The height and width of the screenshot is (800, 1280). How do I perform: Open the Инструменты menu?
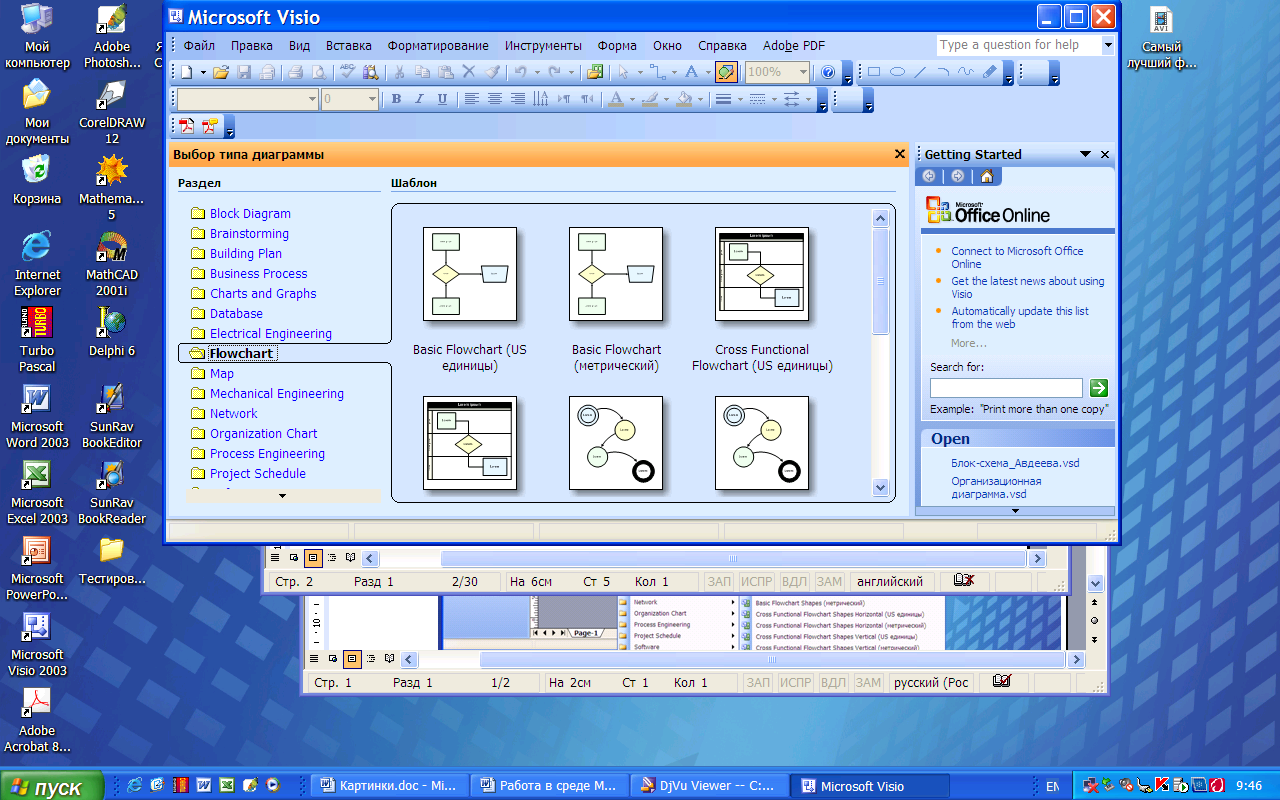[x=543, y=45]
